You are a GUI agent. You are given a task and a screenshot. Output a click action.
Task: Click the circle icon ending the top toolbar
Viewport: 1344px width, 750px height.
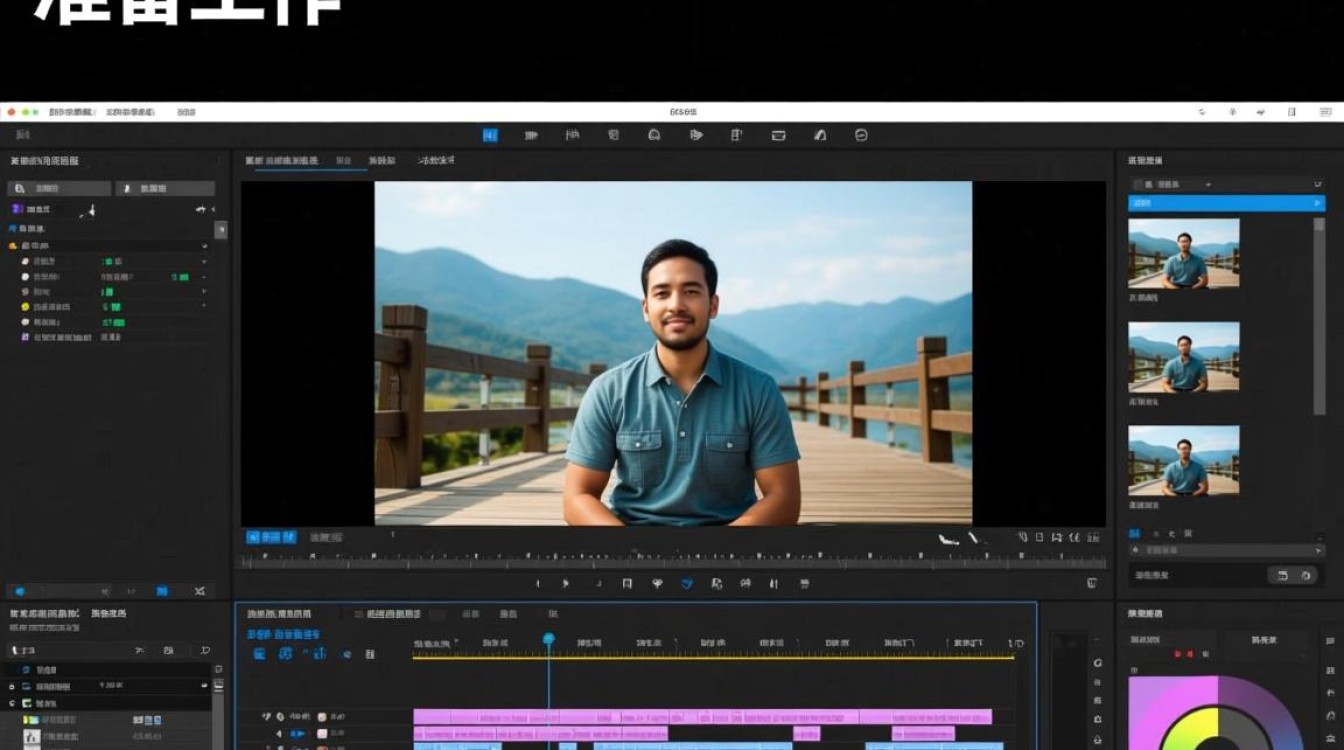tap(861, 135)
